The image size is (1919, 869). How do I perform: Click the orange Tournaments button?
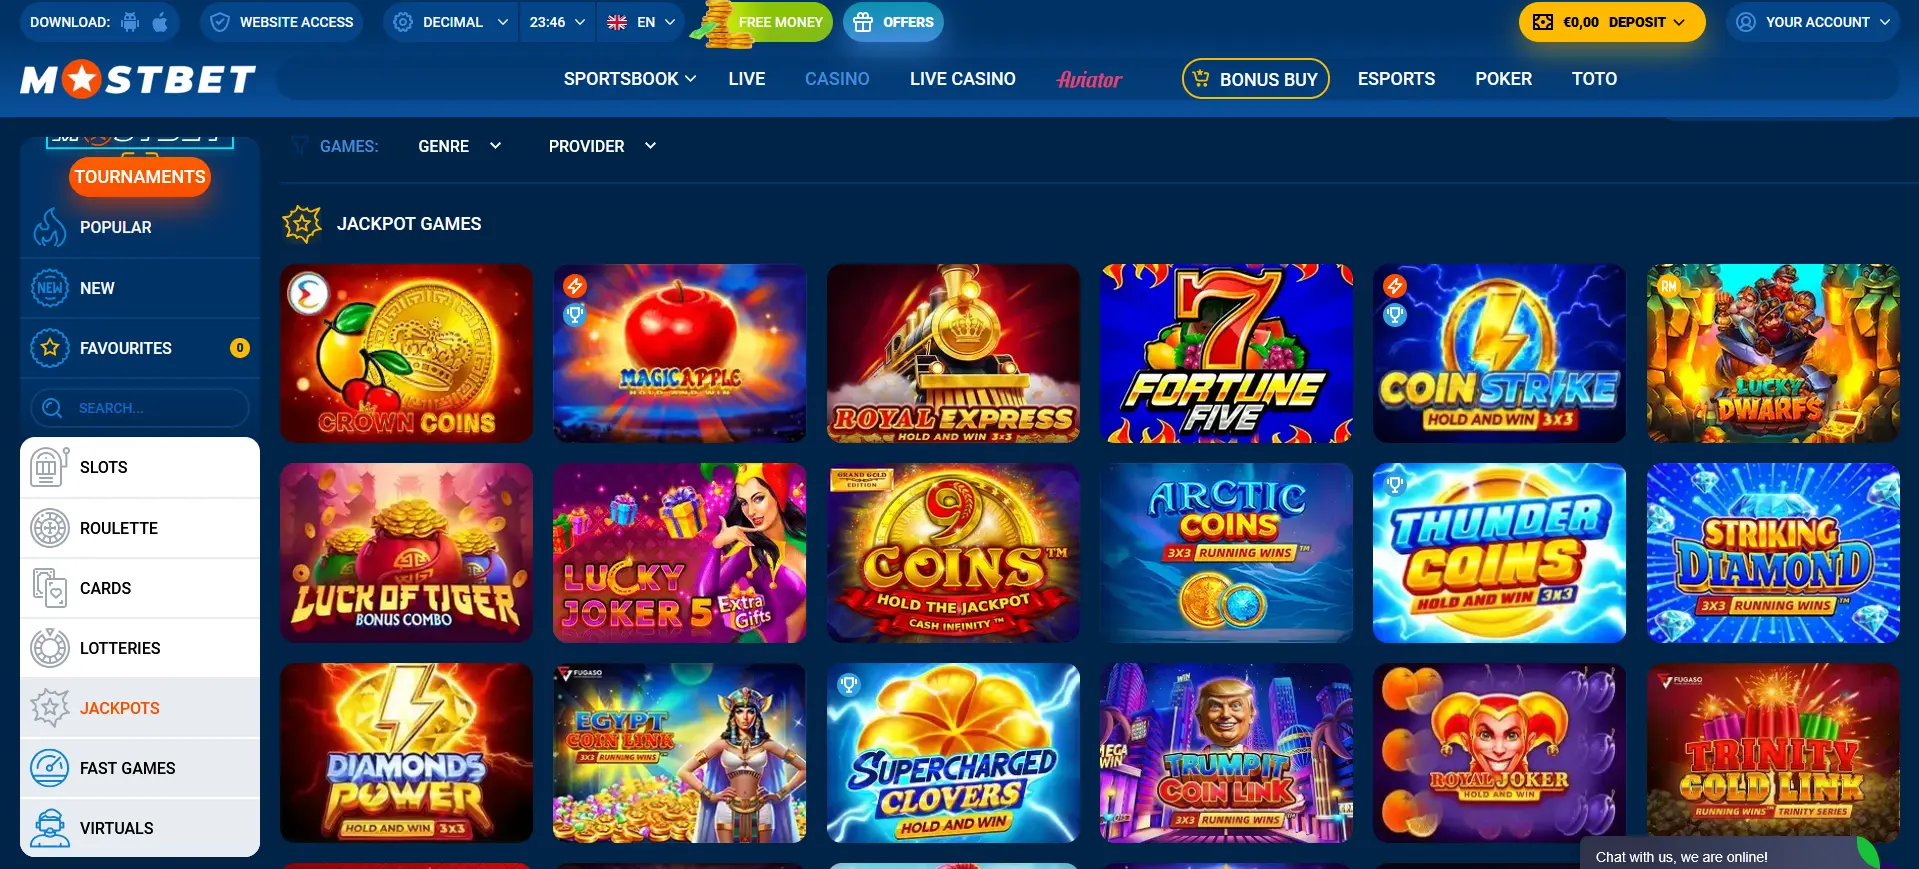(140, 177)
